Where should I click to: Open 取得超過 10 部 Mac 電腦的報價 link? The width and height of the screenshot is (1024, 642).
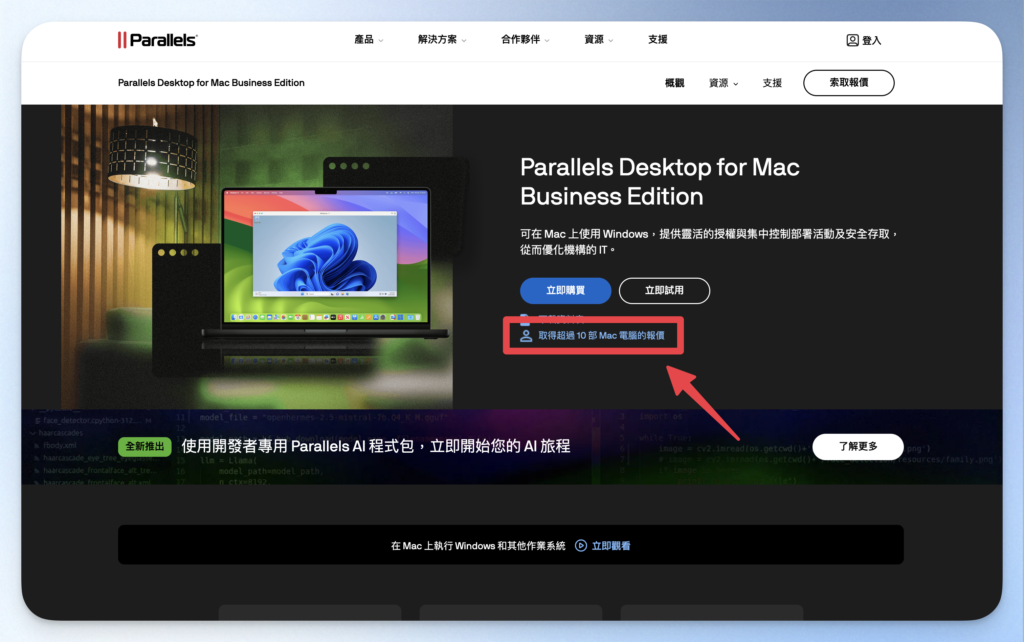601,336
